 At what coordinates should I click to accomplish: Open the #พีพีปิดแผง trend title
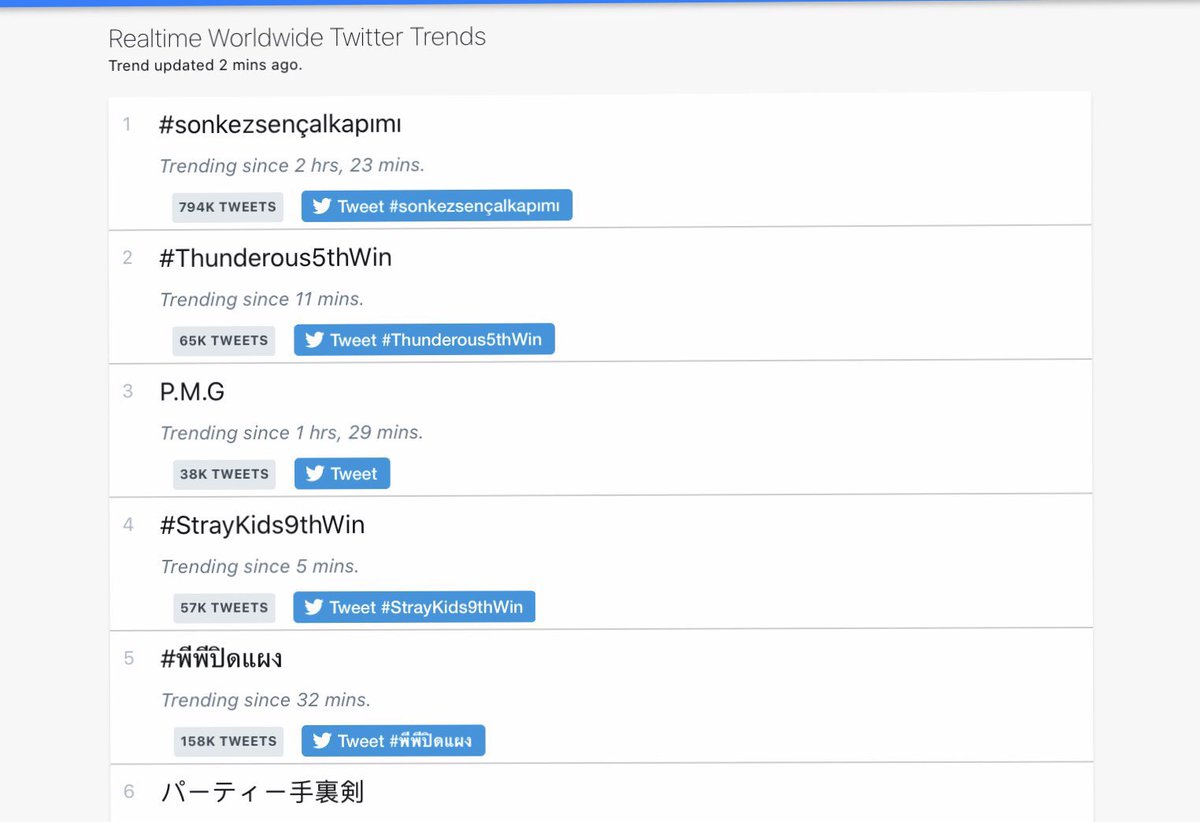(221, 659)
